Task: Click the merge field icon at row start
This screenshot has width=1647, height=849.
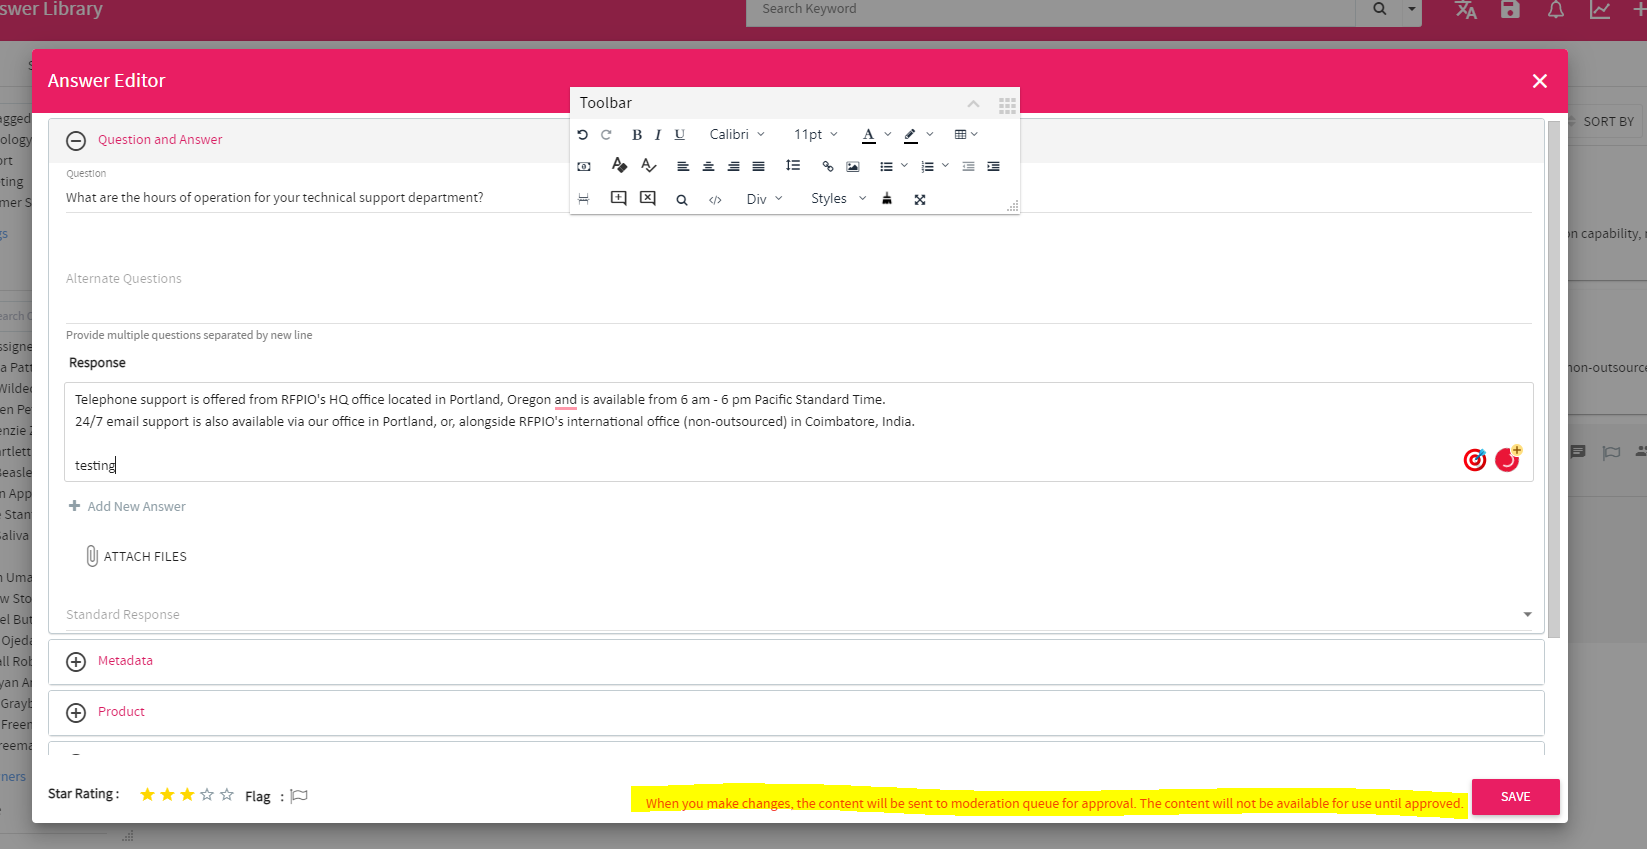Action: pyautogui.click(x=584, y=167)
